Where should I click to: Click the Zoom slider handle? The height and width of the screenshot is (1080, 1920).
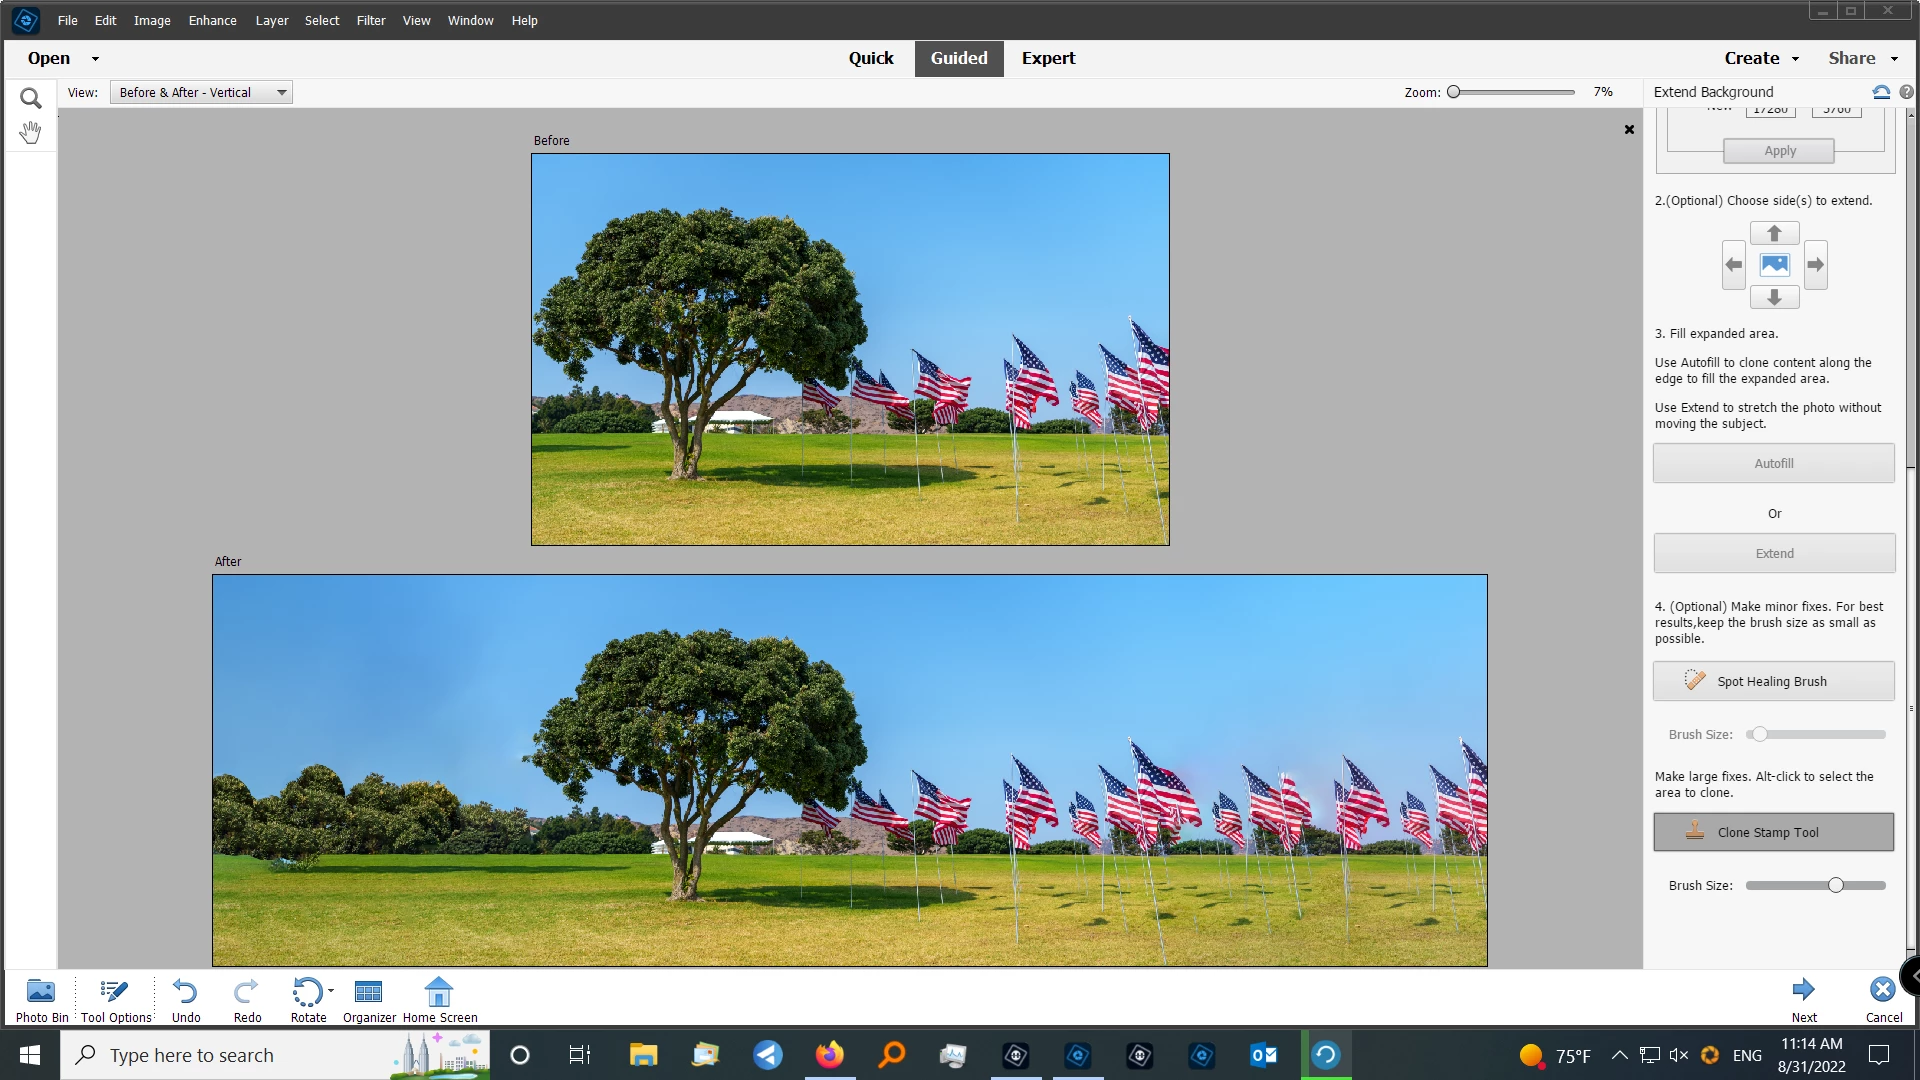(1454, 92)
